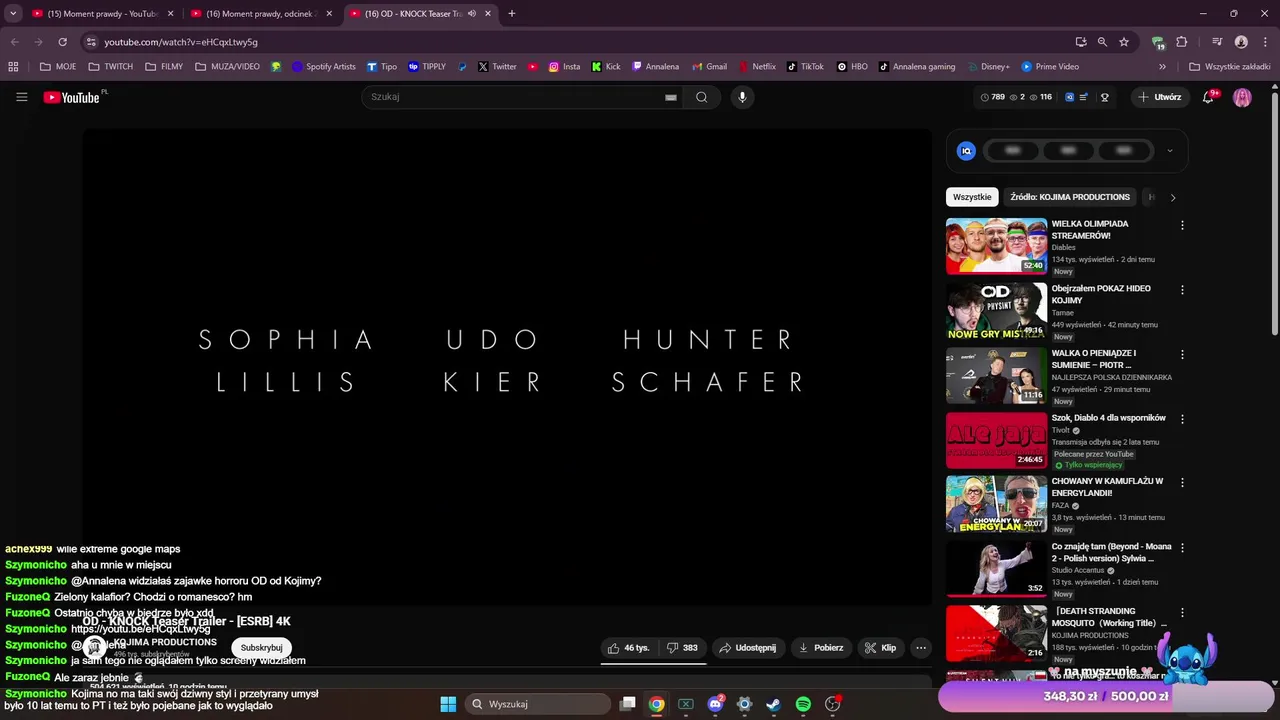
Task: Open the tab search dropdown in Chrome
Action: coord(13,14)
